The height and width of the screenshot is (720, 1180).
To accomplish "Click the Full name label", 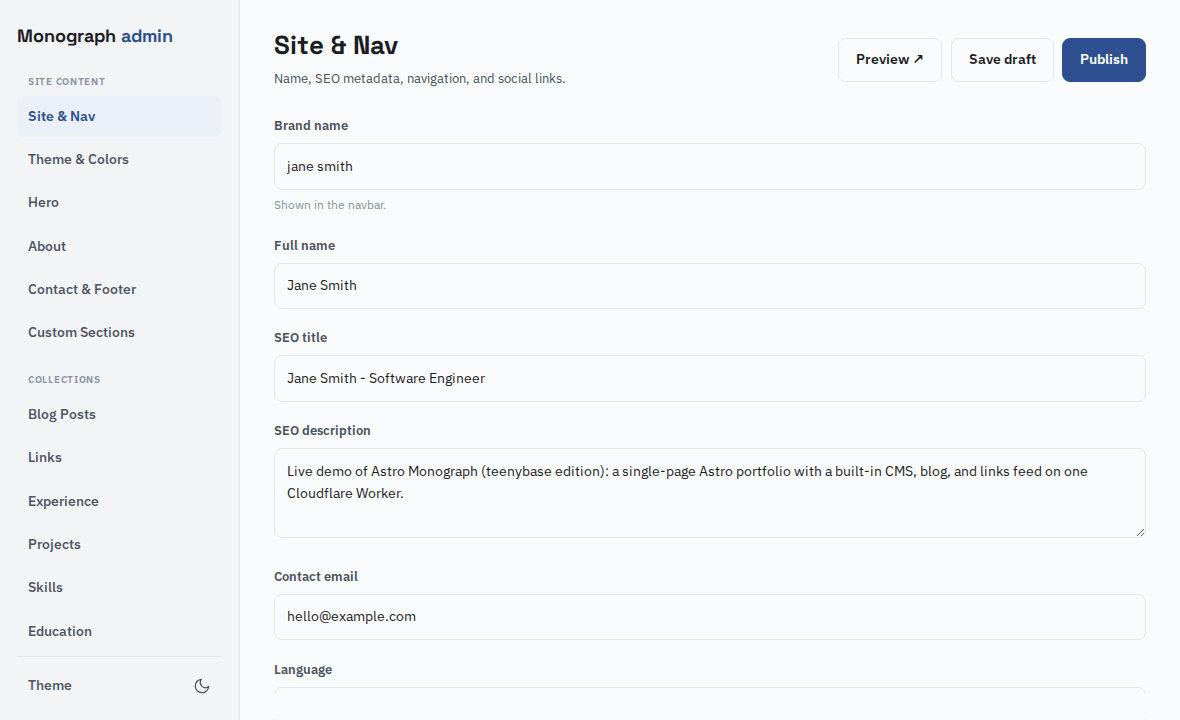I will 304,245.
